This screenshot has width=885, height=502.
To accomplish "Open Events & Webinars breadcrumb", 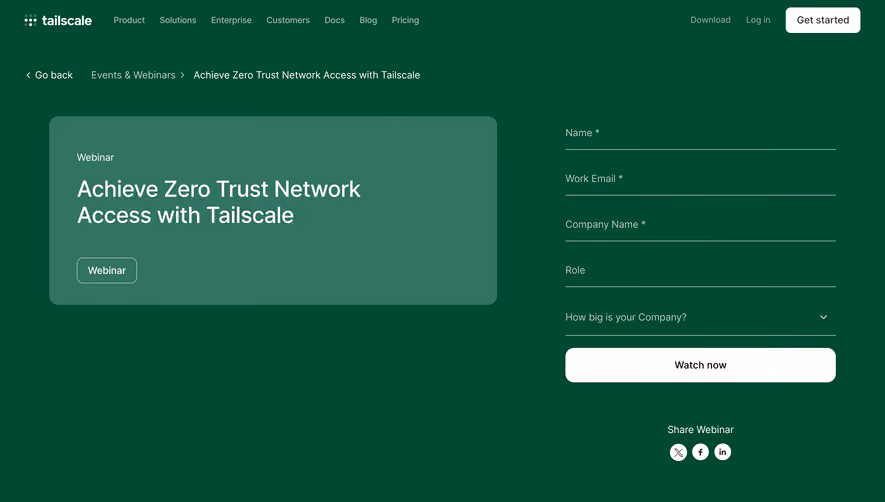I will point(133,75).
